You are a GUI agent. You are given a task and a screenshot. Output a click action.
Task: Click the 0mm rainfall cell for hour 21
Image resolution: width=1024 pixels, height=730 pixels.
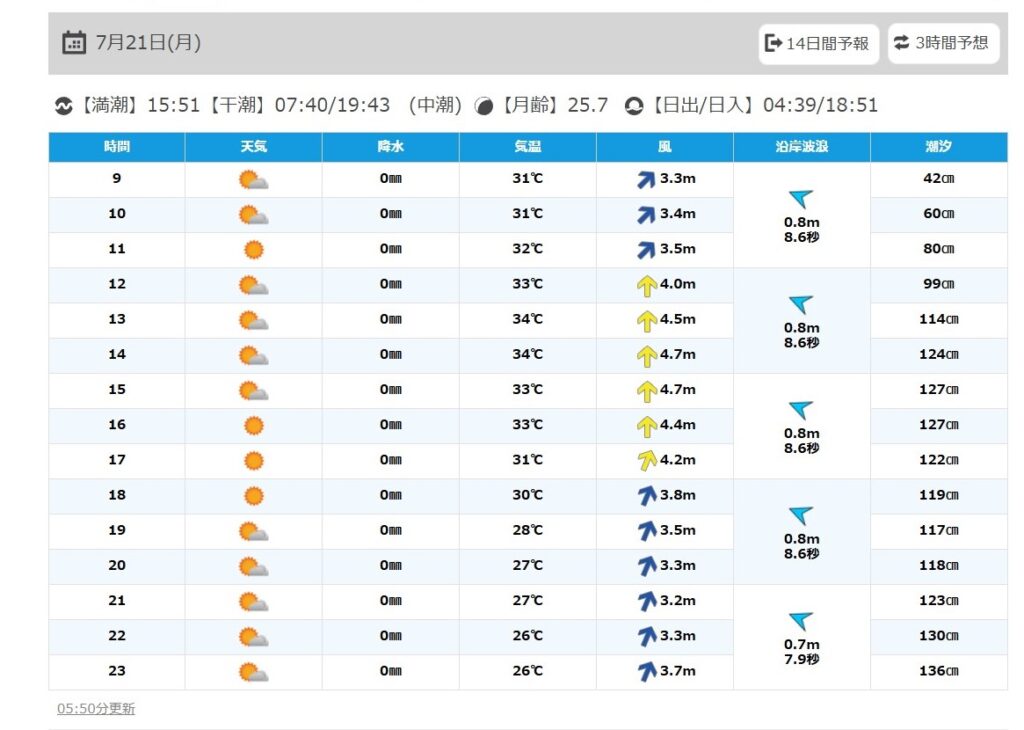click(x=391, y=601)
